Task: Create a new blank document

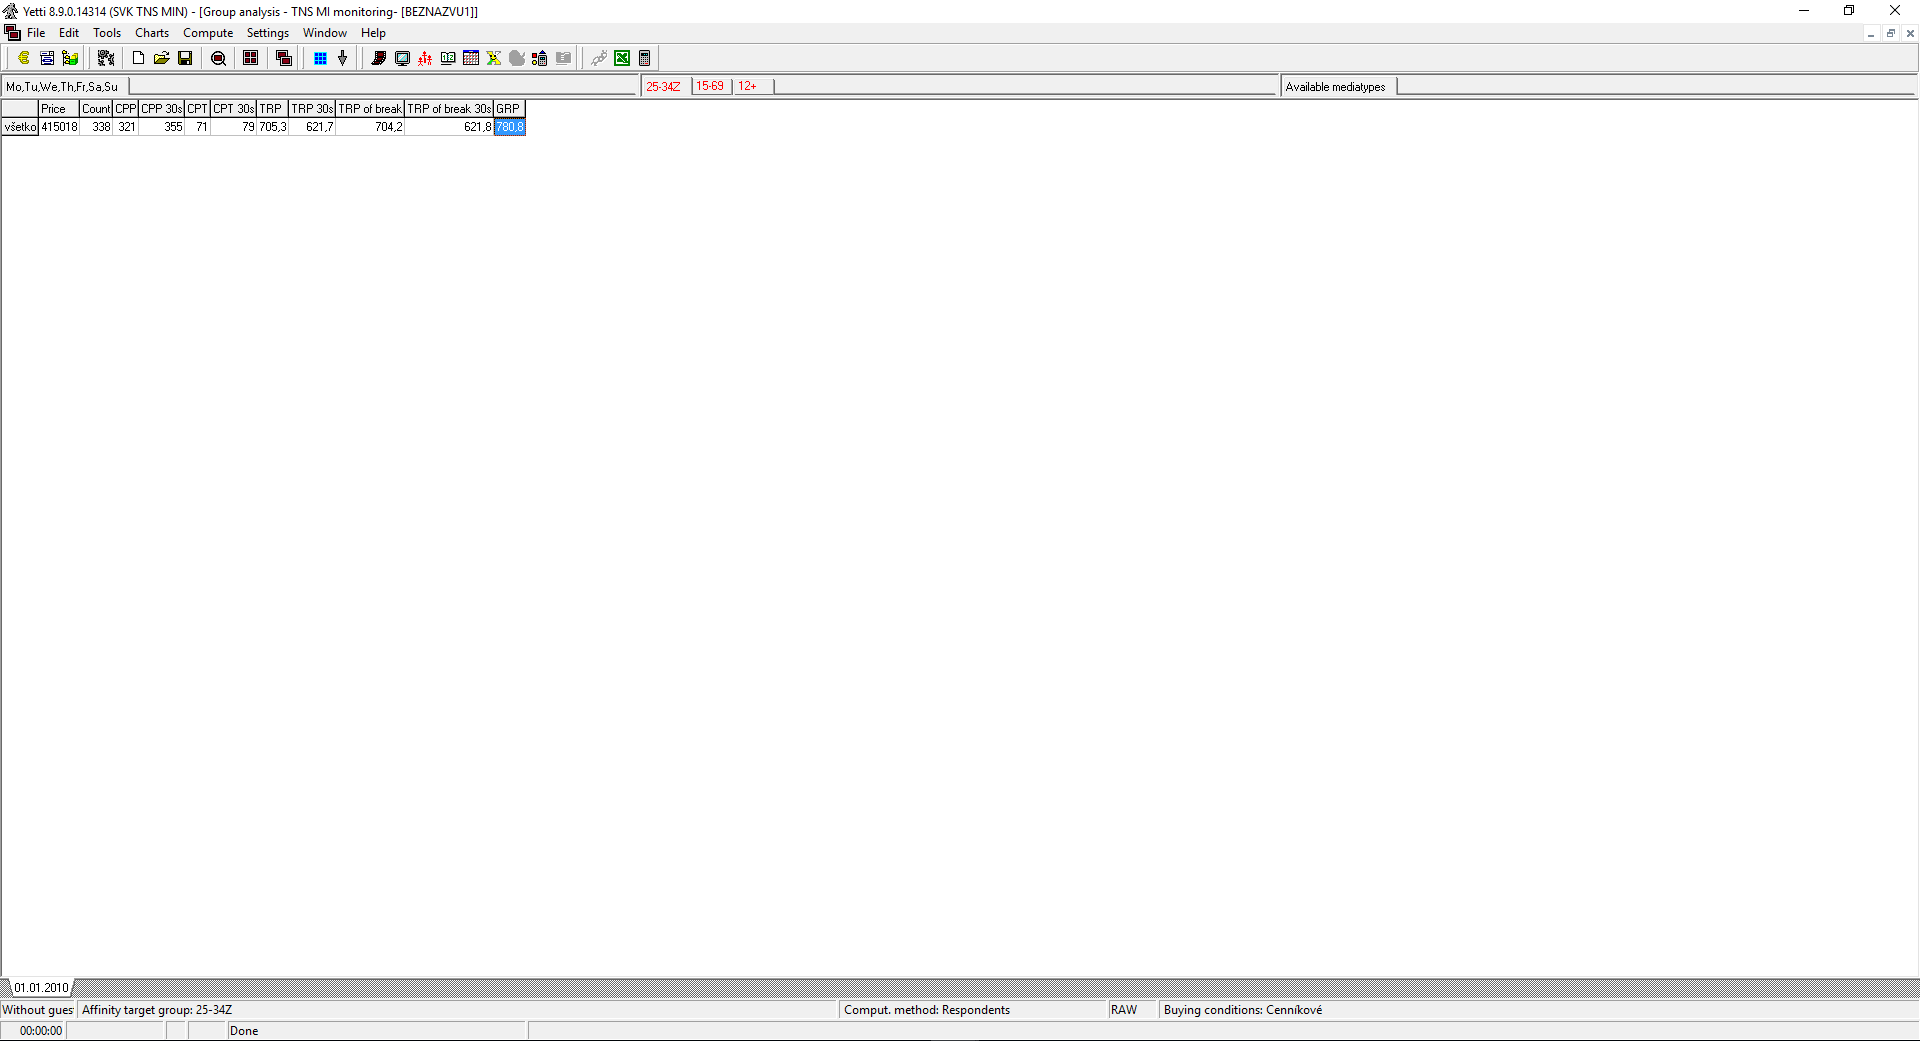Action: [x=138, y=58]
